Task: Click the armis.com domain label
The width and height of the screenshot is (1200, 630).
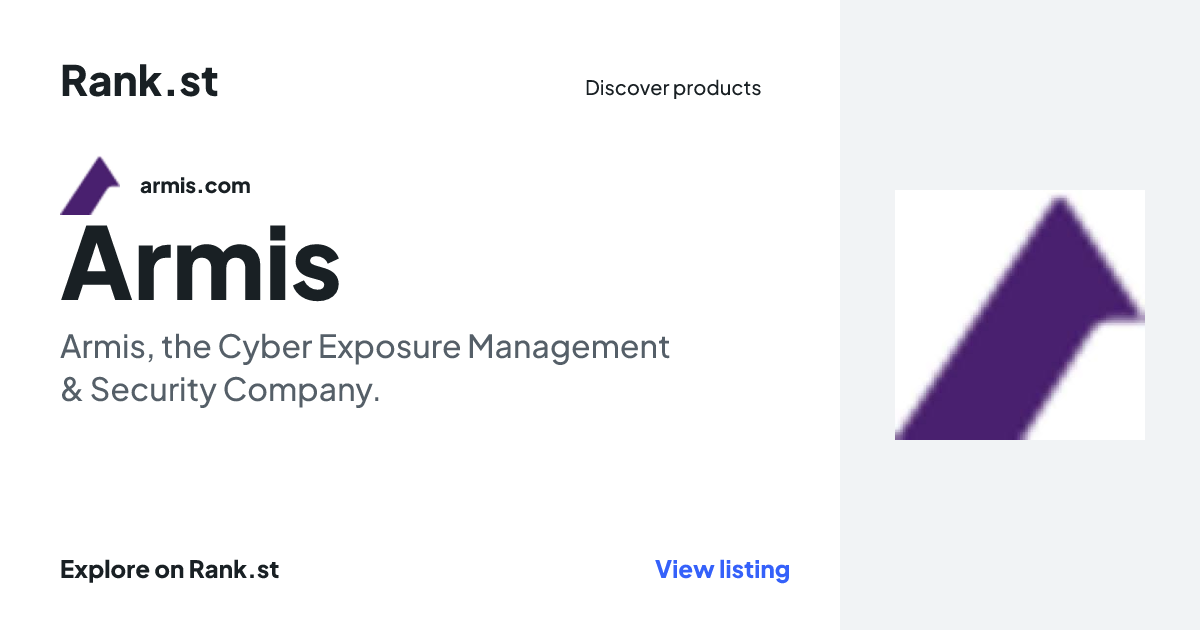Action: click(x=195, y=185)
